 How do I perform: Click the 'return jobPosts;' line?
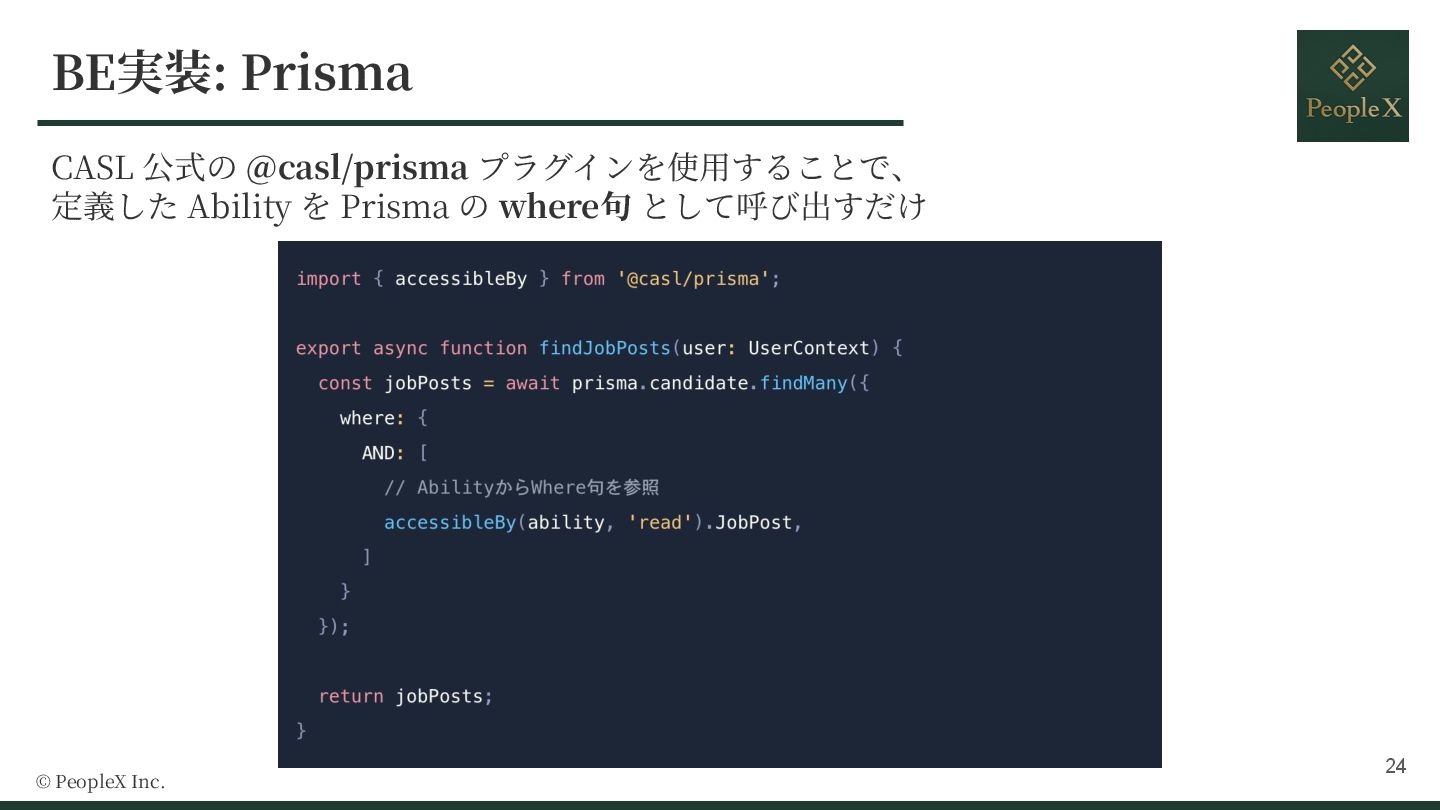pyautogui.click(x=405, y=696)
